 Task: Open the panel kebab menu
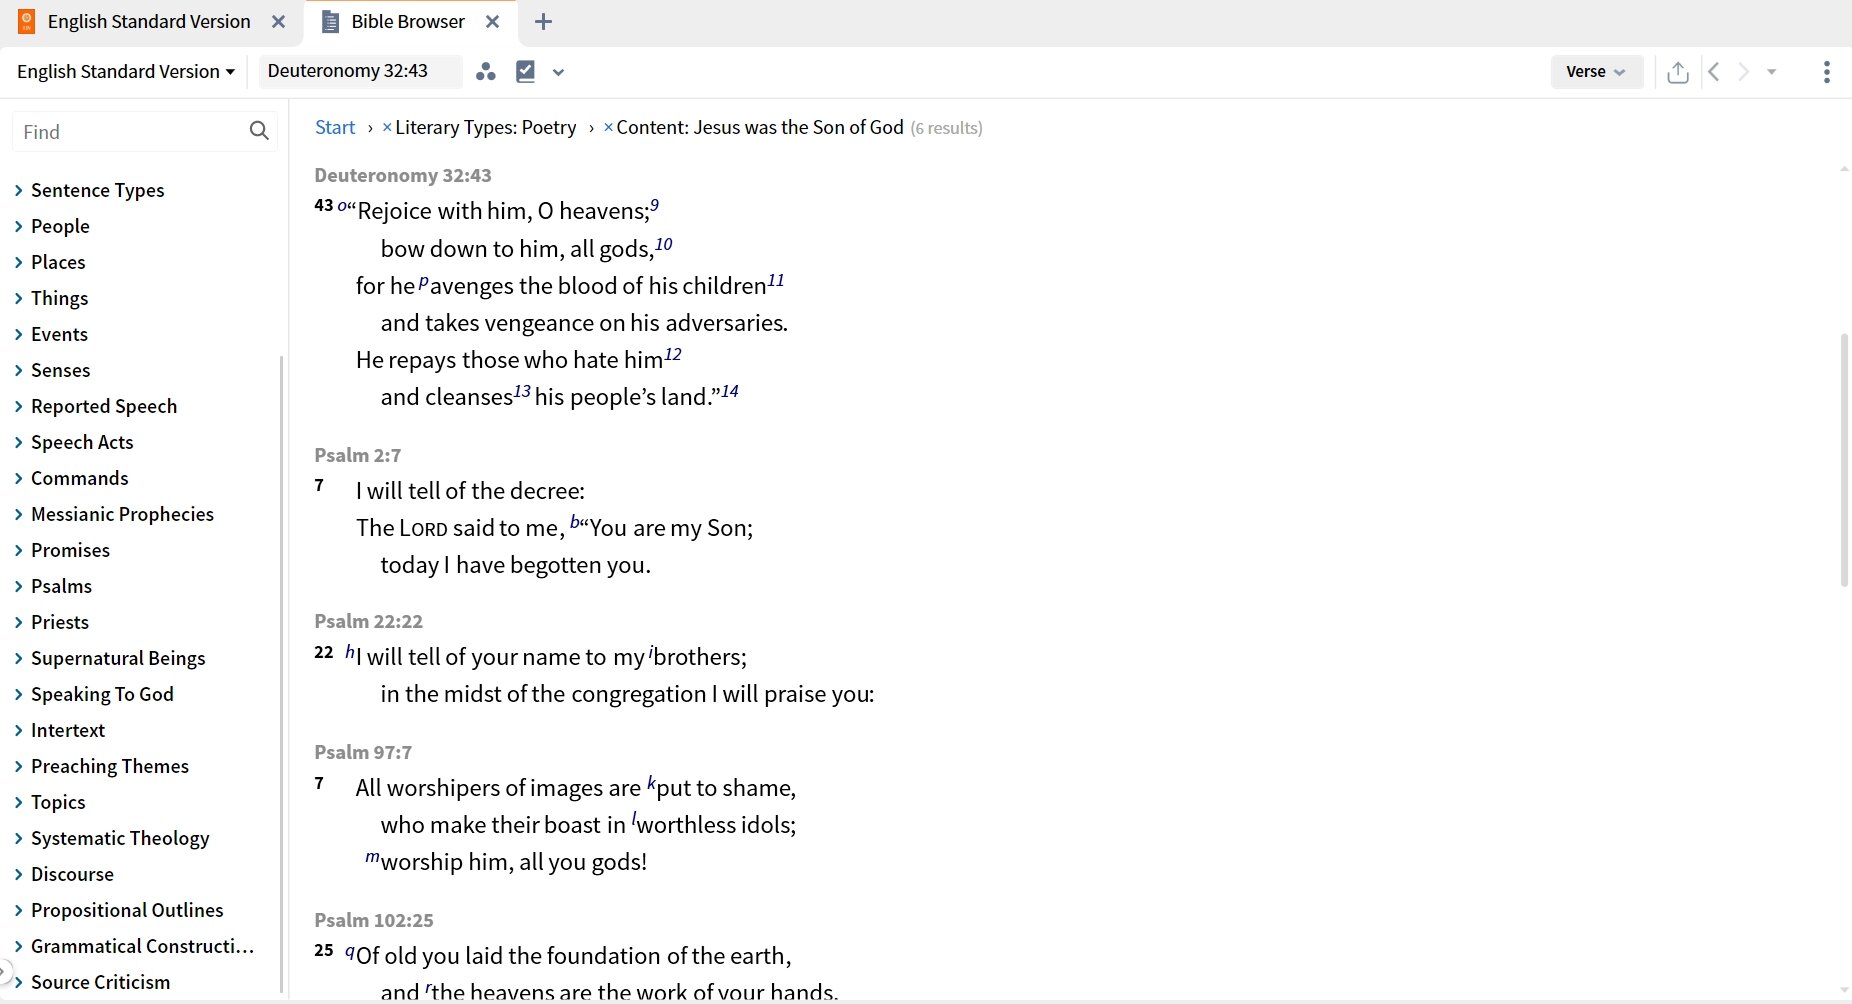pos(1827,72)
